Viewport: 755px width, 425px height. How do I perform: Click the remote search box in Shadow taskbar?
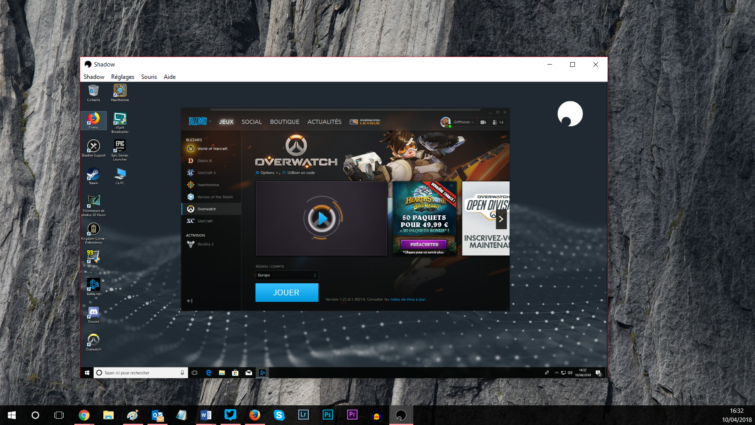tap(140, 373)
